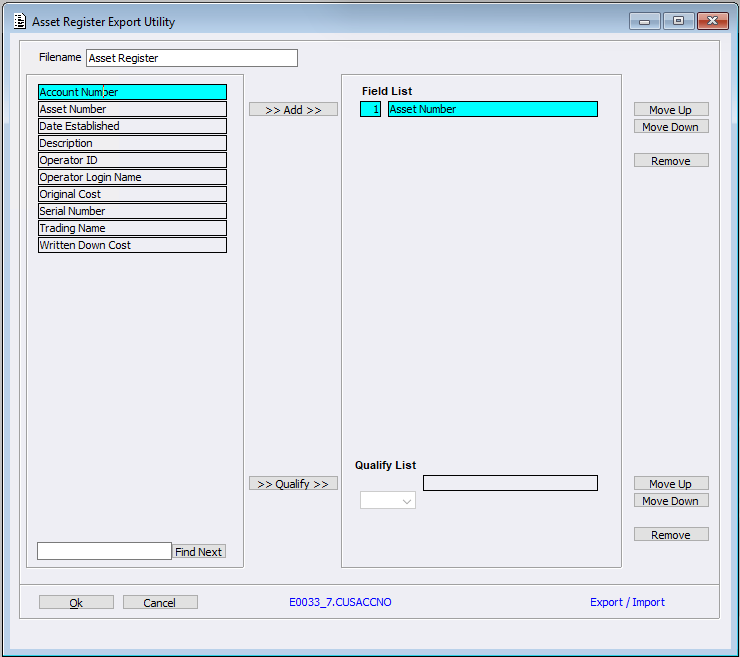Focus the search box beside Find Next
Screen dimensions: 740x657
click(x=104, y=551)
